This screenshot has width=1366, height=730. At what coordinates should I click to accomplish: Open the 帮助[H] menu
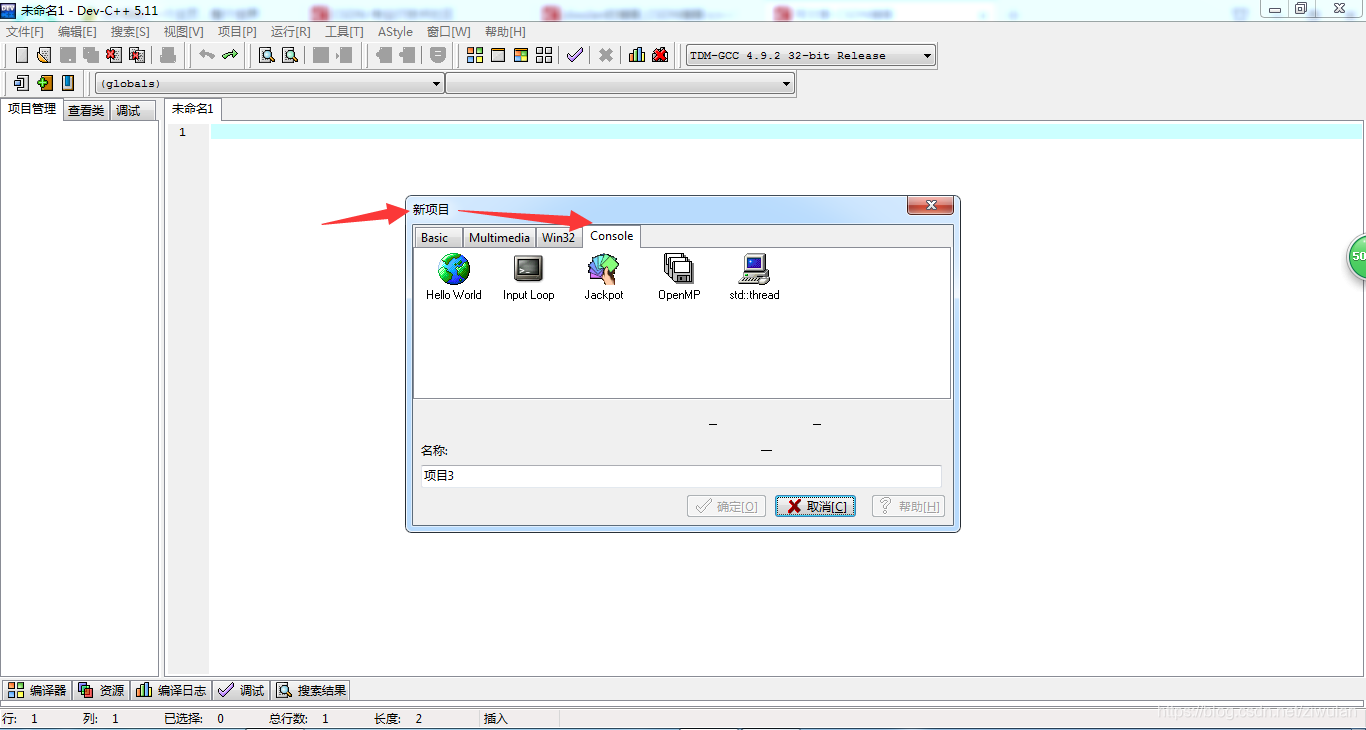tap(505, 32)
